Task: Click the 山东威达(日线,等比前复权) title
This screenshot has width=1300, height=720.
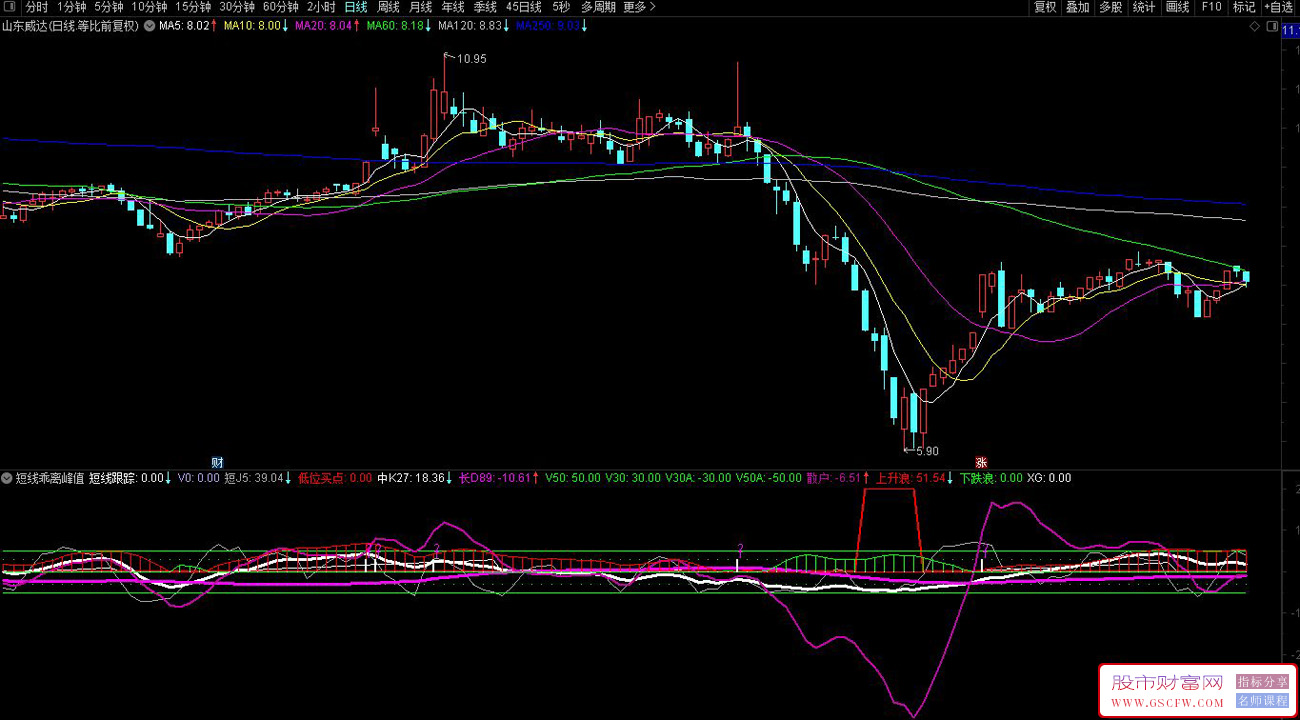Action: pos(71,27)
